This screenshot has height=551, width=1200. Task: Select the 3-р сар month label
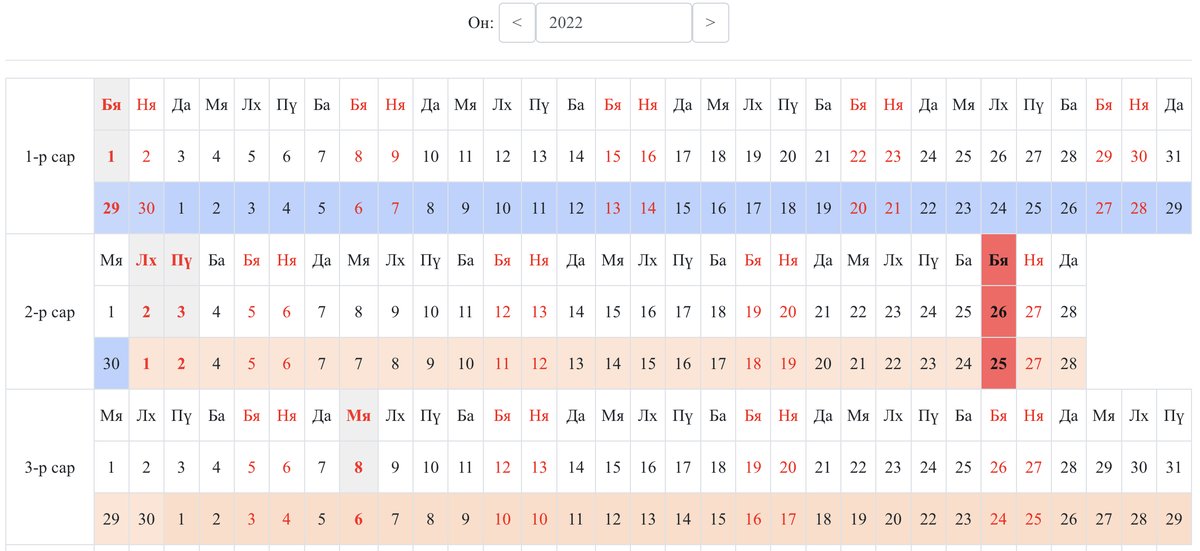(50, 467)
